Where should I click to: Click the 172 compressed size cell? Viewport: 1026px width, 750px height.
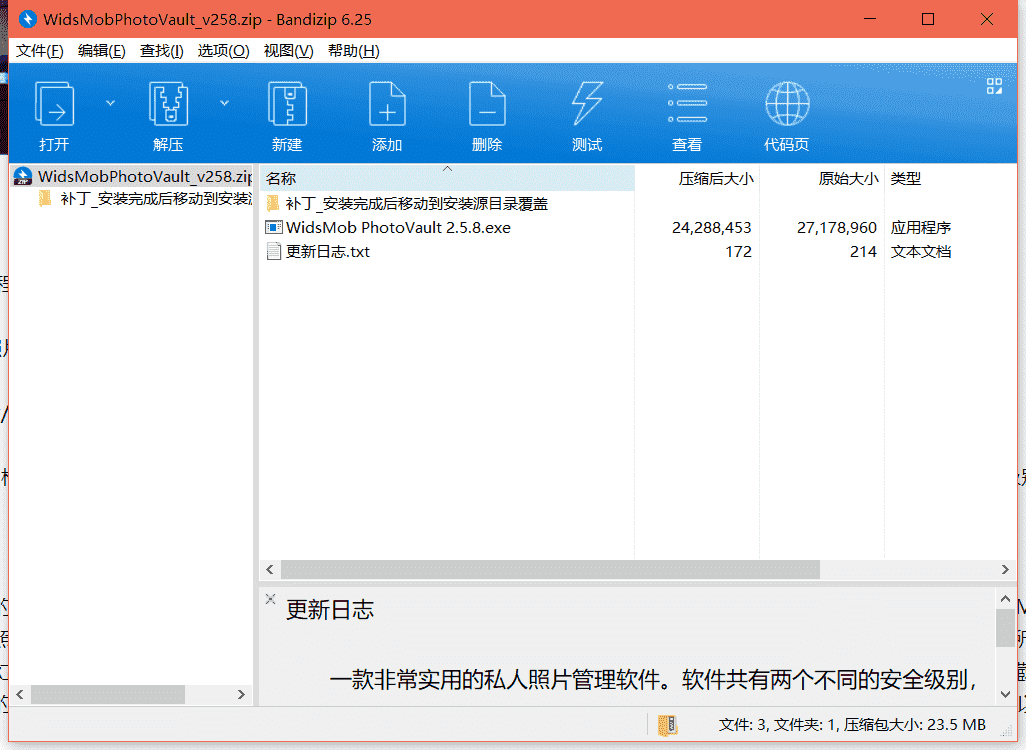pyautogui.click(x=738, y=252)
